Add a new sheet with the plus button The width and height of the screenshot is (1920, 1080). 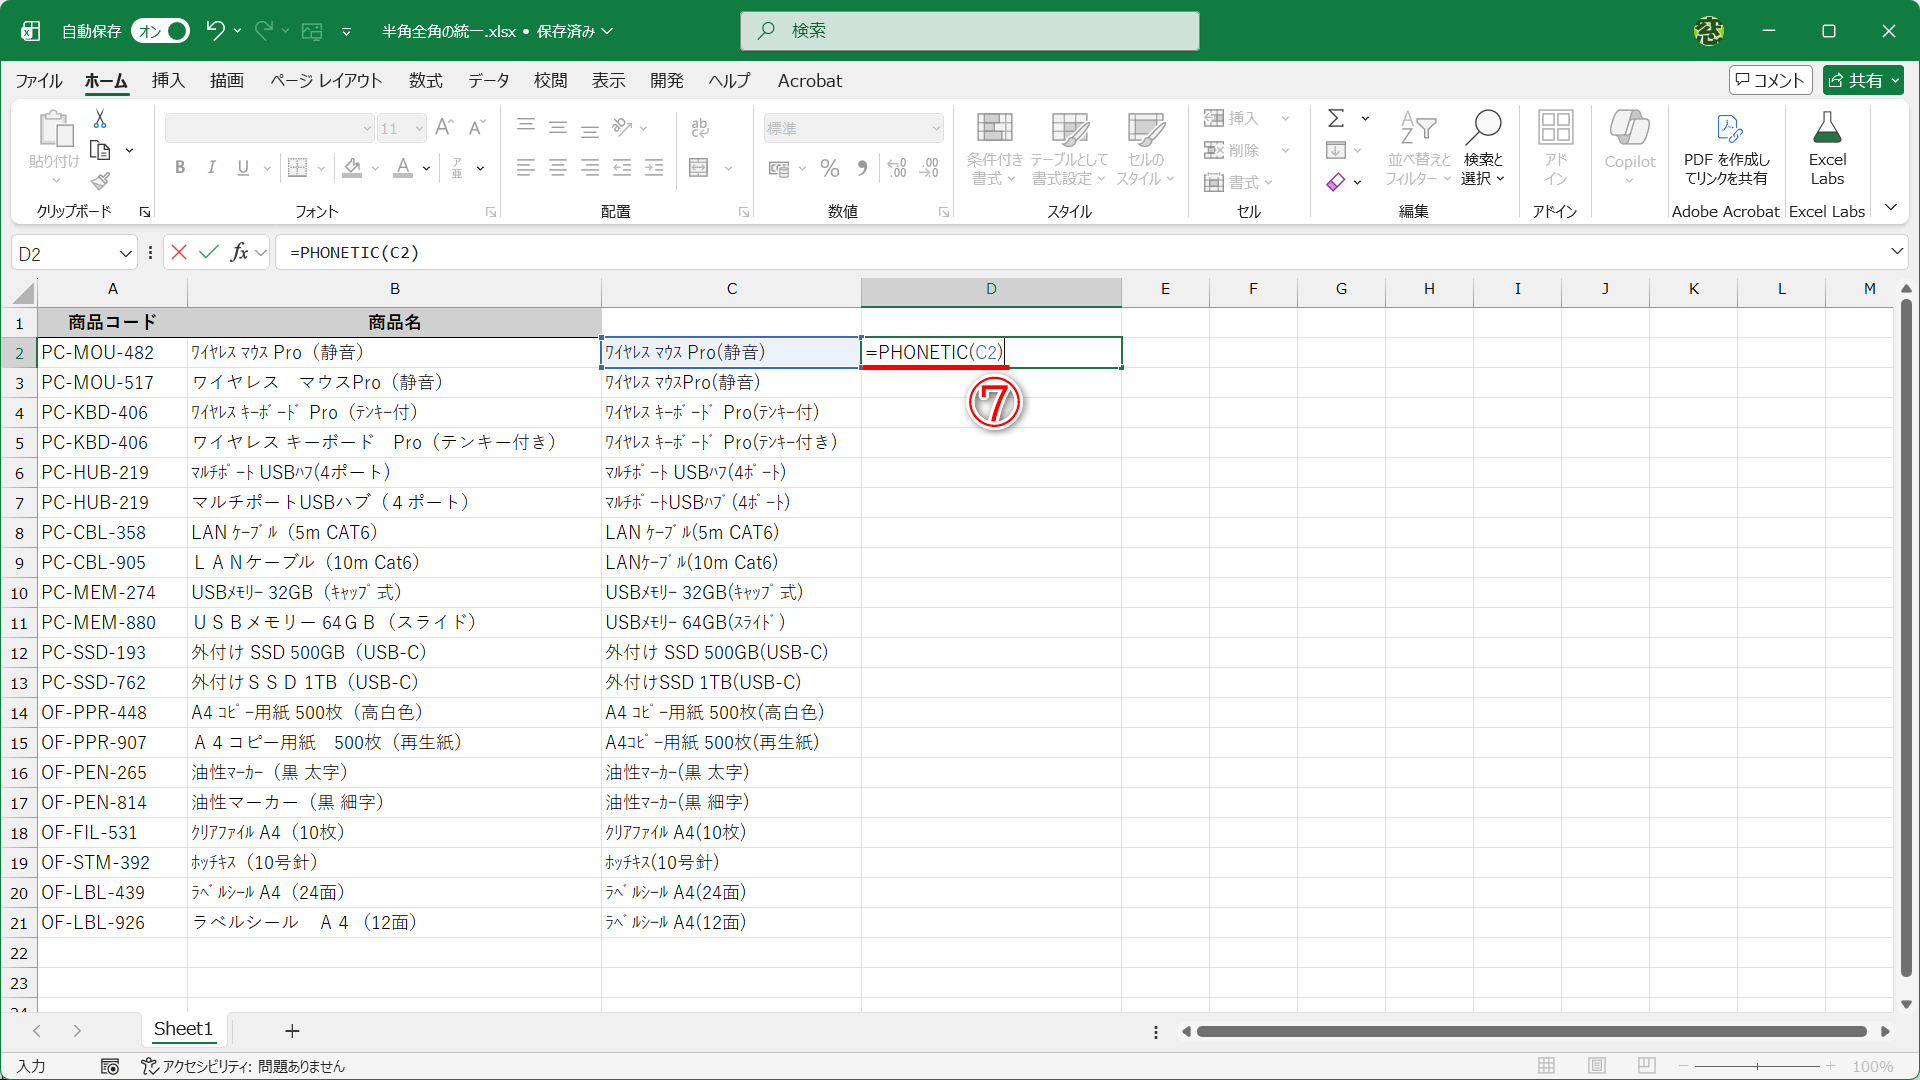292,1030
